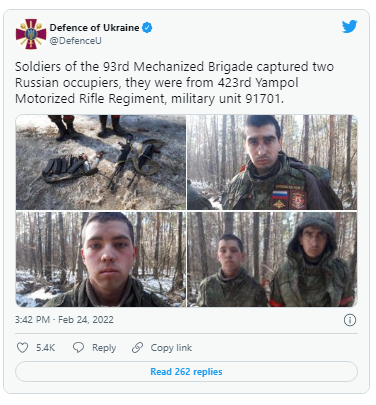Screen dimensions: 376x405
Task: Open the Defence of Ukraine profile name
Action: pyautogui.click(x=94, y=28)
